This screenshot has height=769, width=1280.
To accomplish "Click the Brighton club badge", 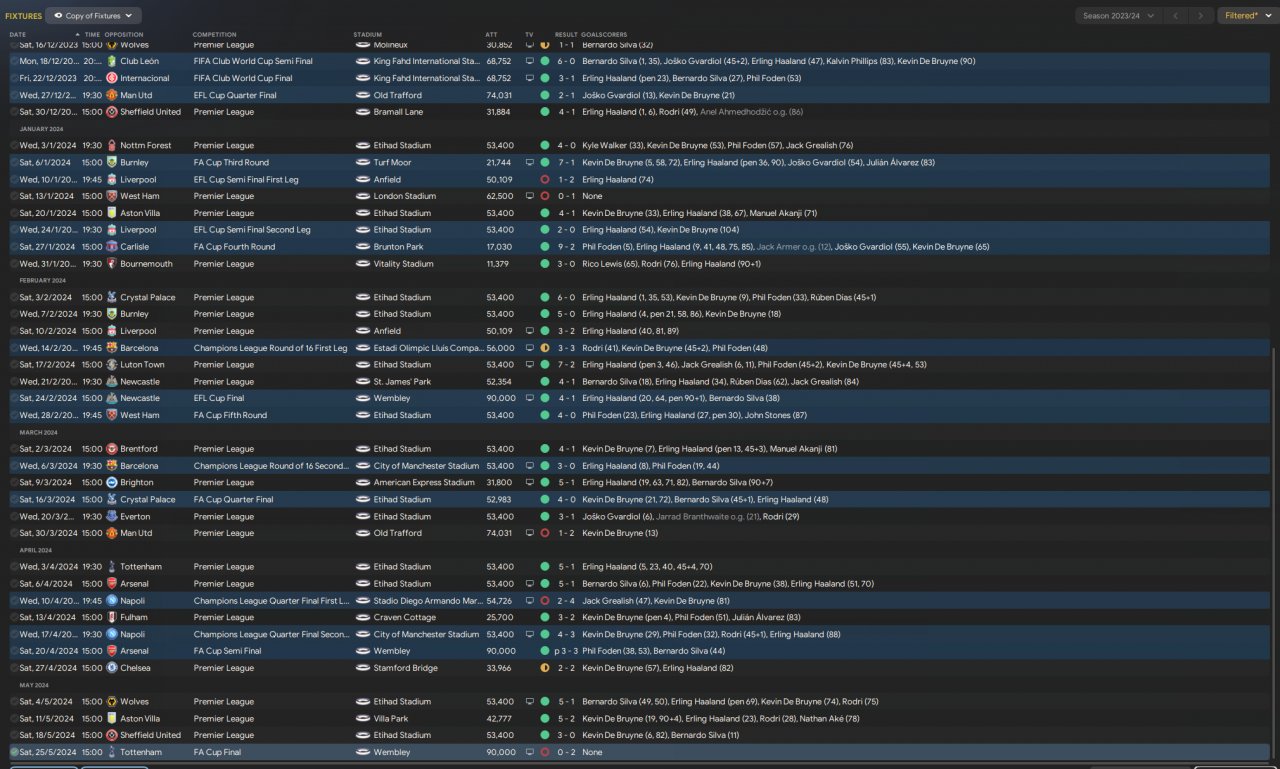I will click(111, 483).
